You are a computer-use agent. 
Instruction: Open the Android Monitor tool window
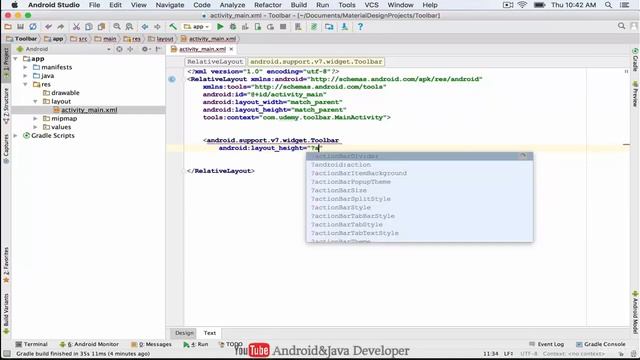point(89,344)
